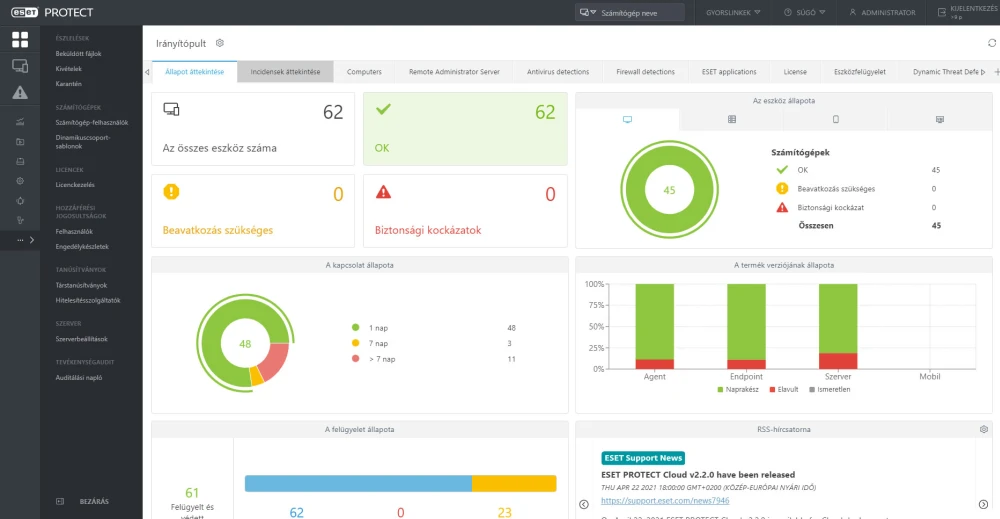The height and width of the screenshot is (519, 1000).
Task: Expand more sidebar items with the chevron
Action: click(32, 240)
